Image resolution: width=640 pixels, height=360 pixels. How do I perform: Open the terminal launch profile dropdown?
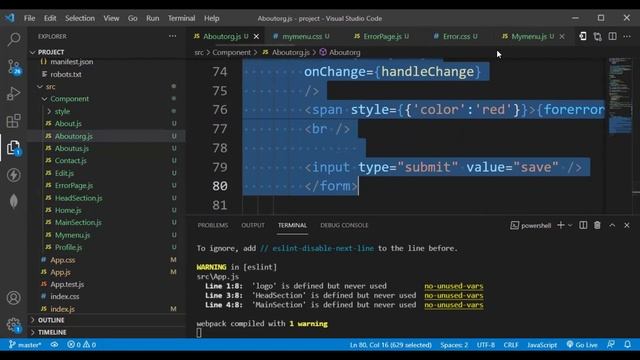(x=570, y=225)
